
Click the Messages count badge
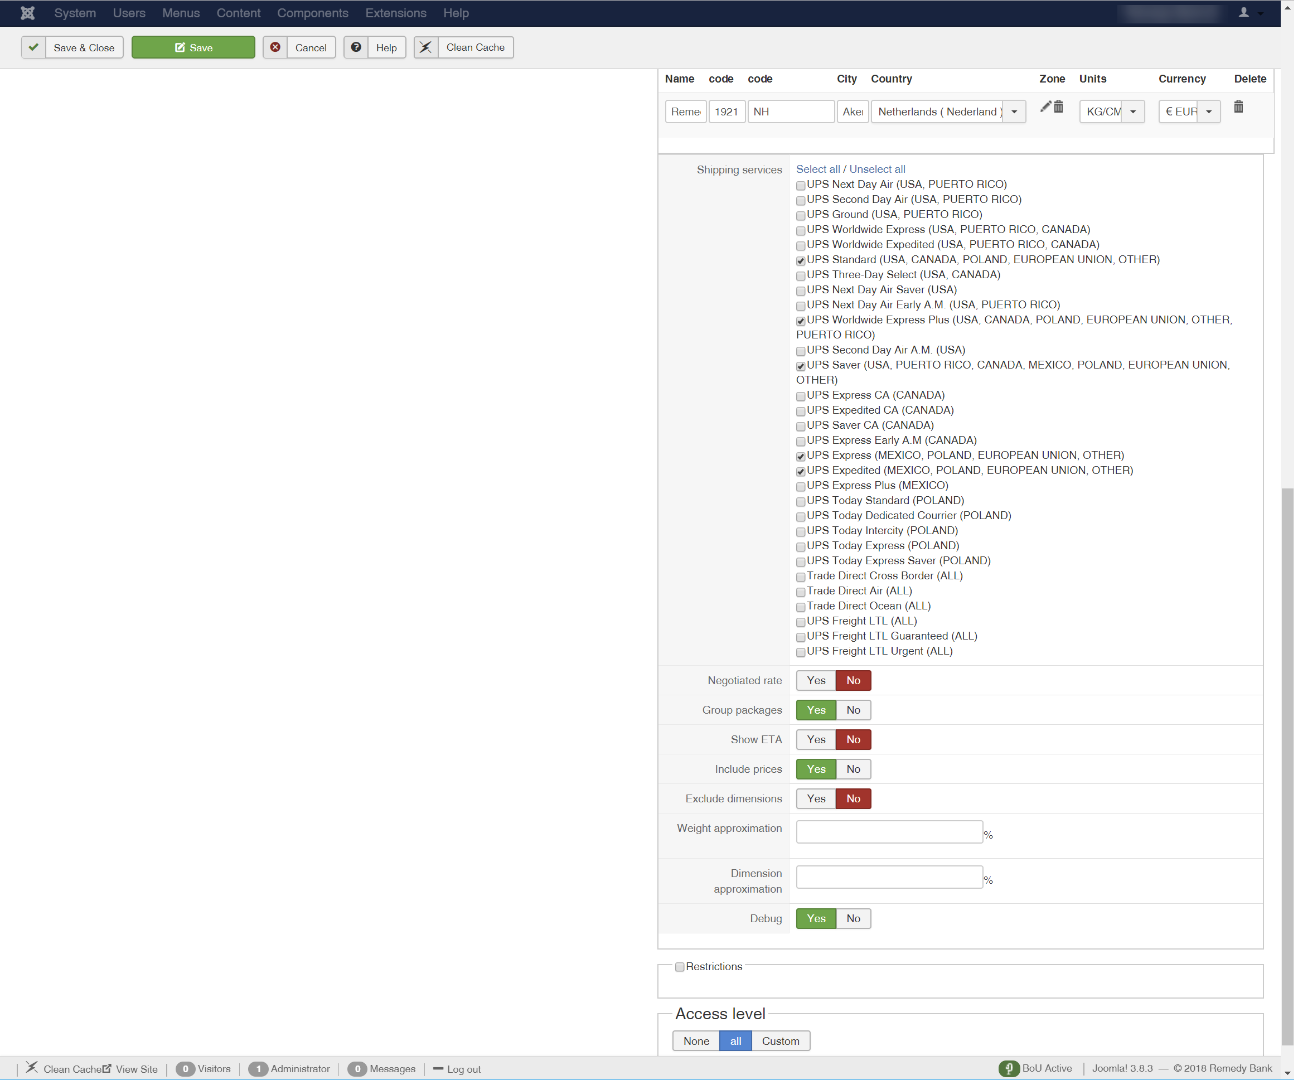(357, 1069)
